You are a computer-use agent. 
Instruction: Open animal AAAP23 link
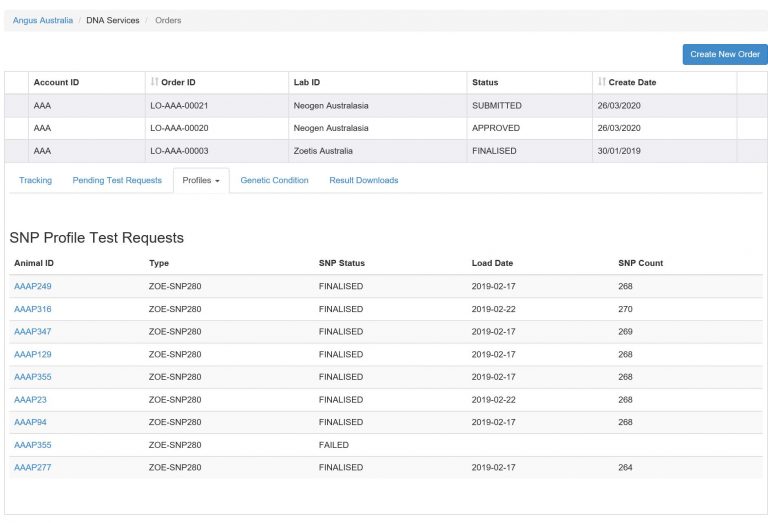point(30,400)
